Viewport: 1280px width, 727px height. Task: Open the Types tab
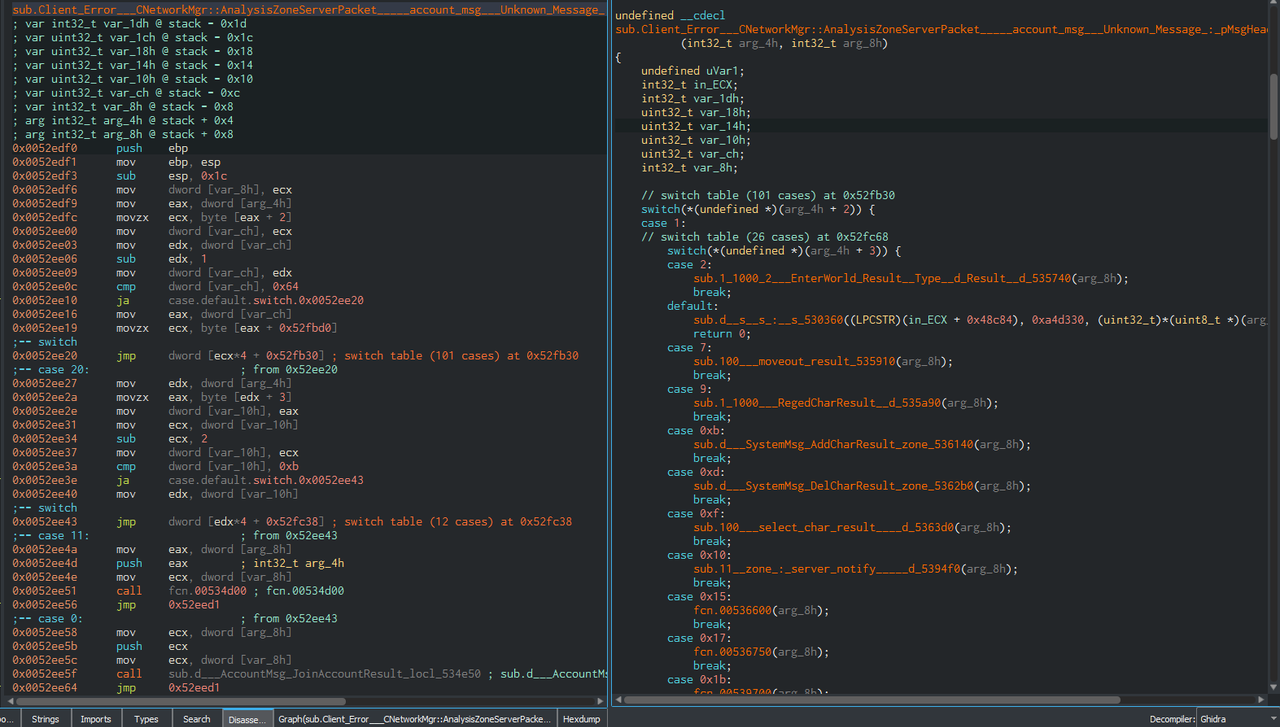click(x=146, y=718)
